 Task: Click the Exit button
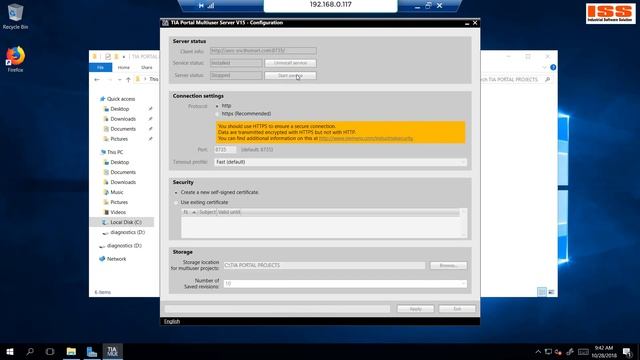457,309
